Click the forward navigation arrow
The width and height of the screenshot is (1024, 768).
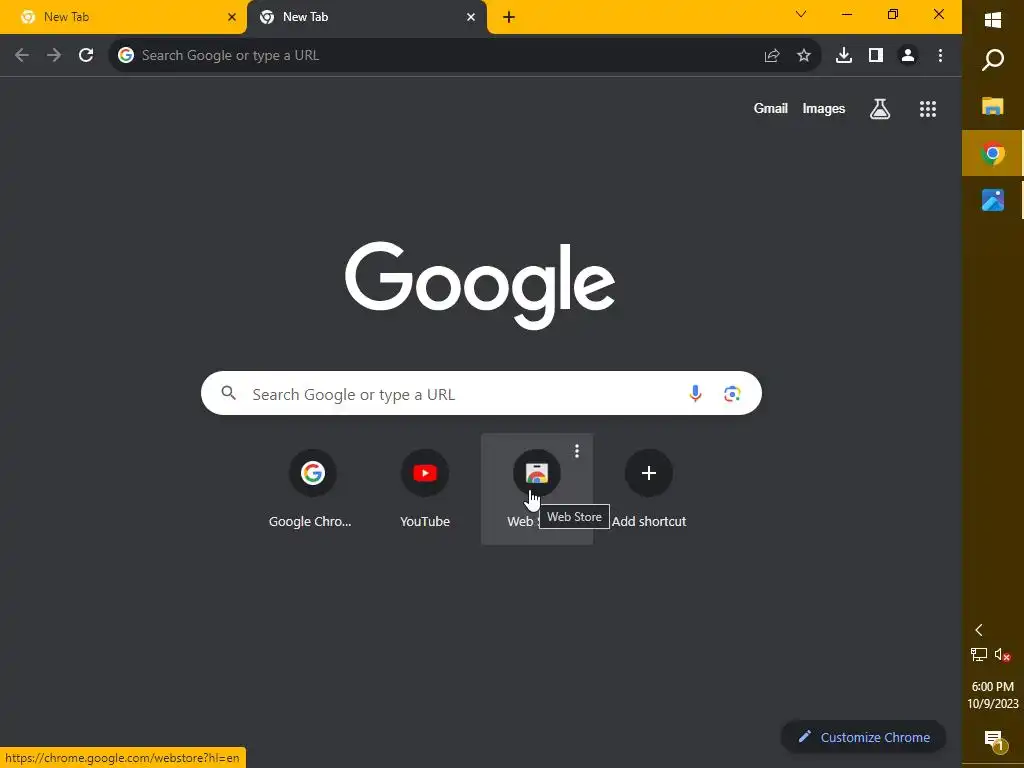click(x=54, y=56)
